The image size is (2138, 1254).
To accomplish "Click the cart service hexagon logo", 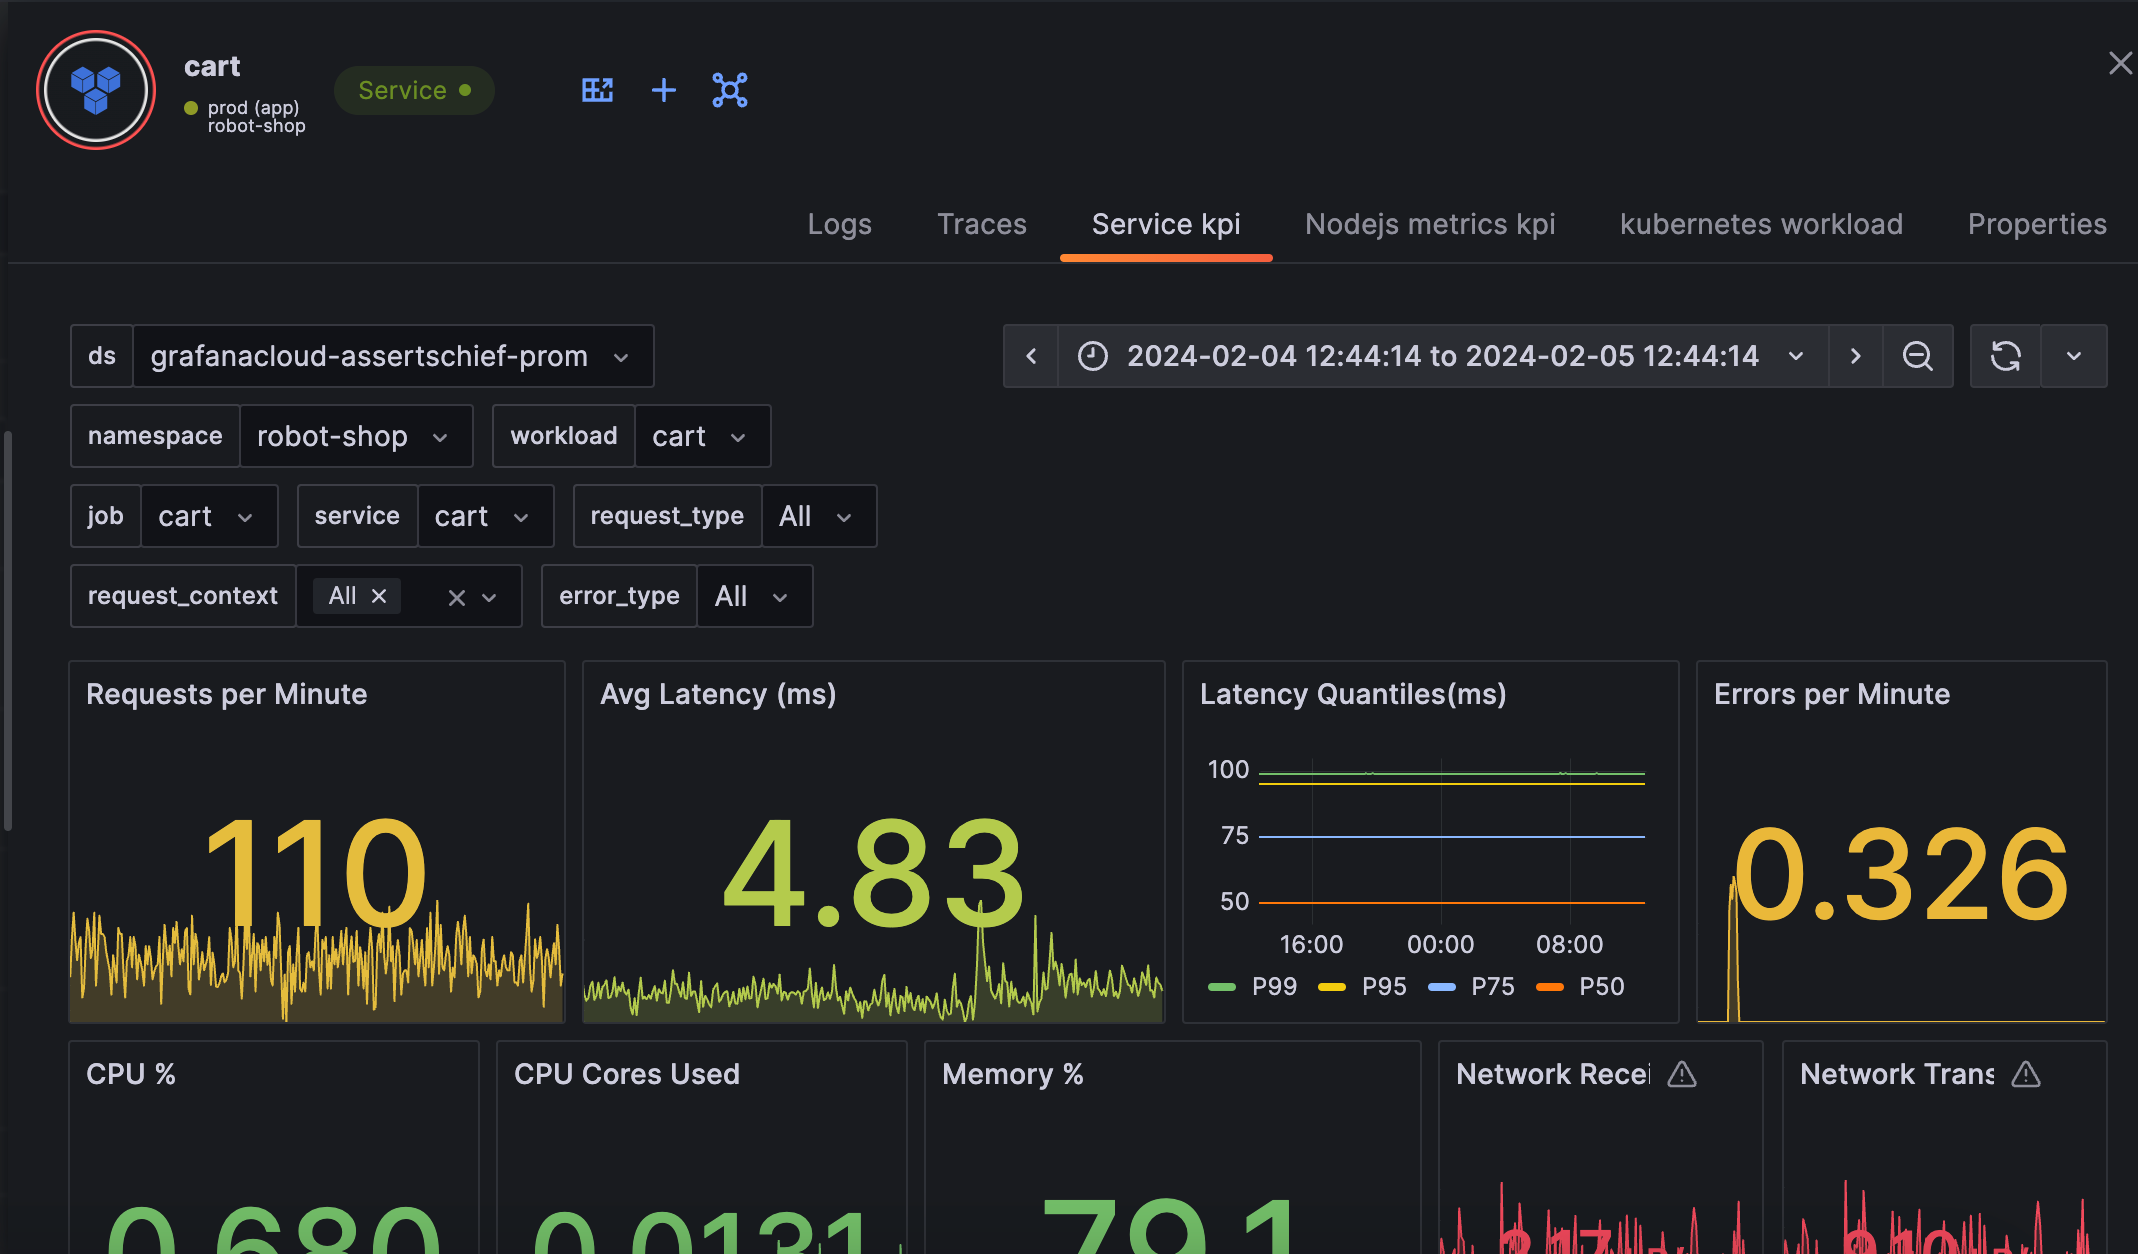I will (x=95, y=90).
